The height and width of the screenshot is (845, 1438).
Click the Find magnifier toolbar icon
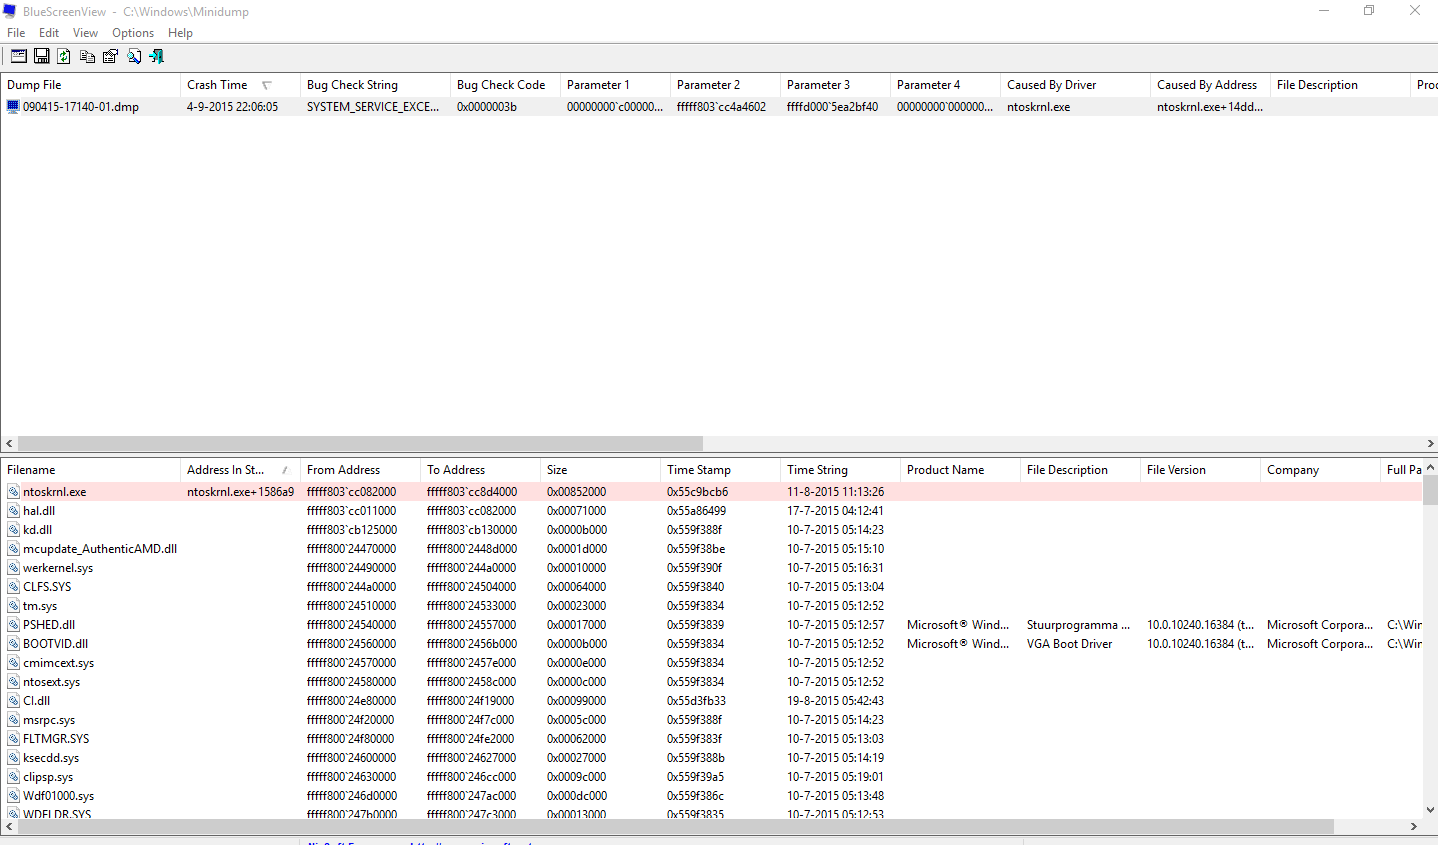[x=133, y=57]
